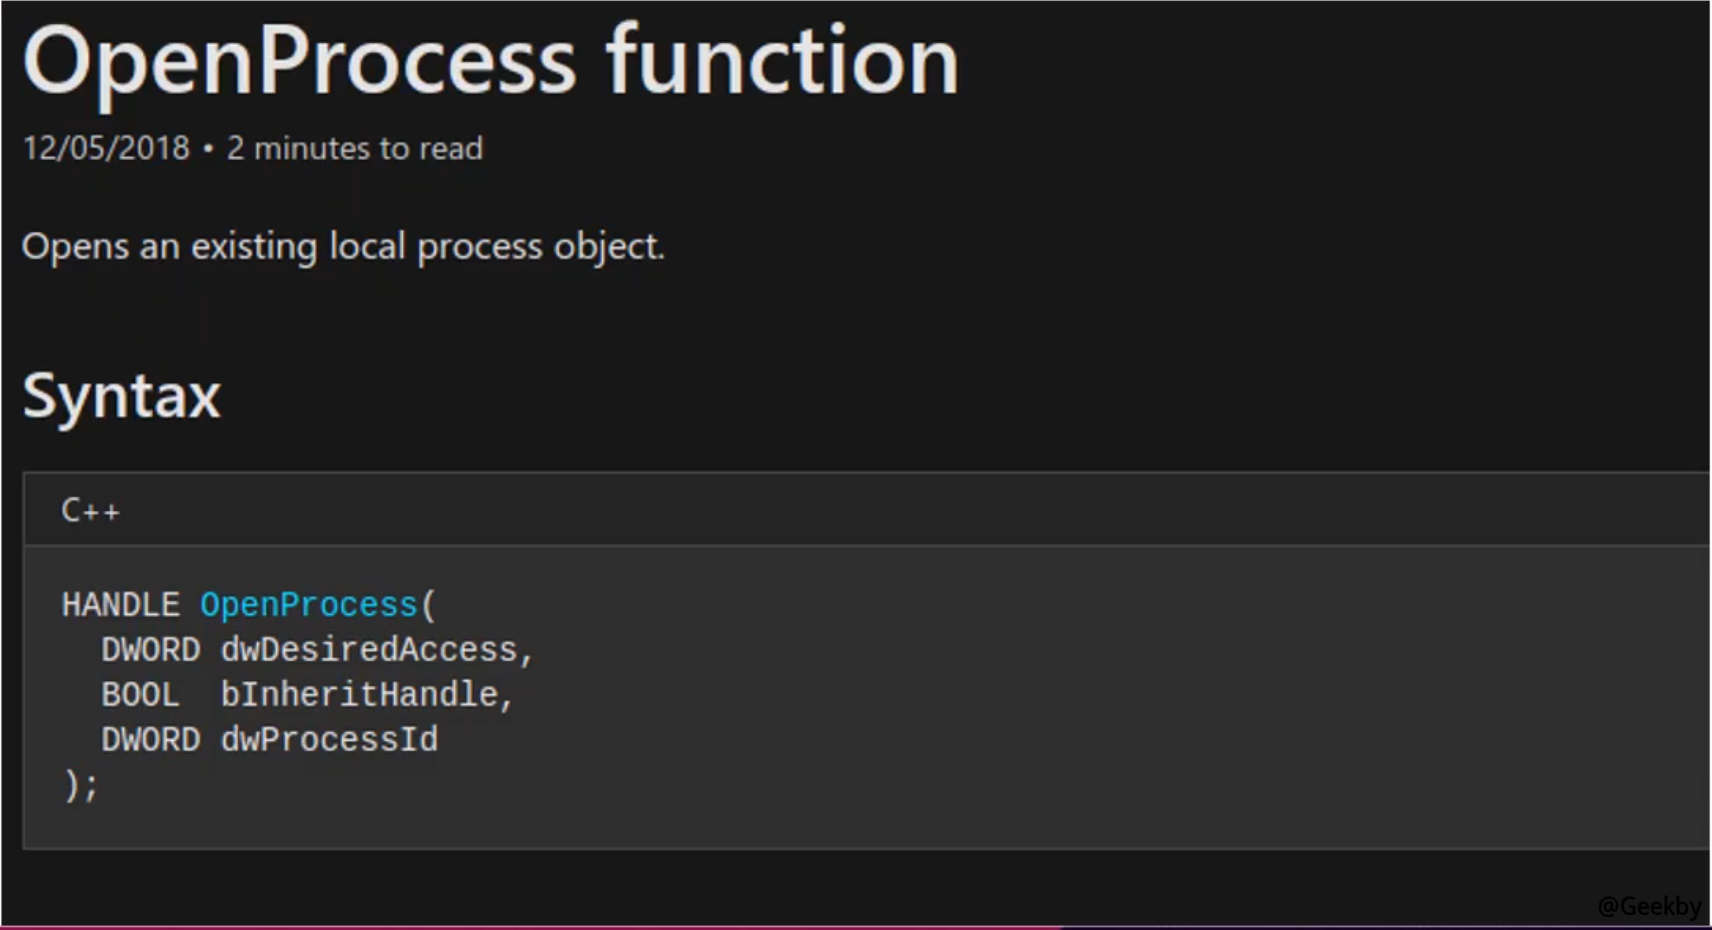The width and height of the screenshot is (1712, 930).
Task: Click the bInheritHandle parameter name
Action: (x=359, y=695)
